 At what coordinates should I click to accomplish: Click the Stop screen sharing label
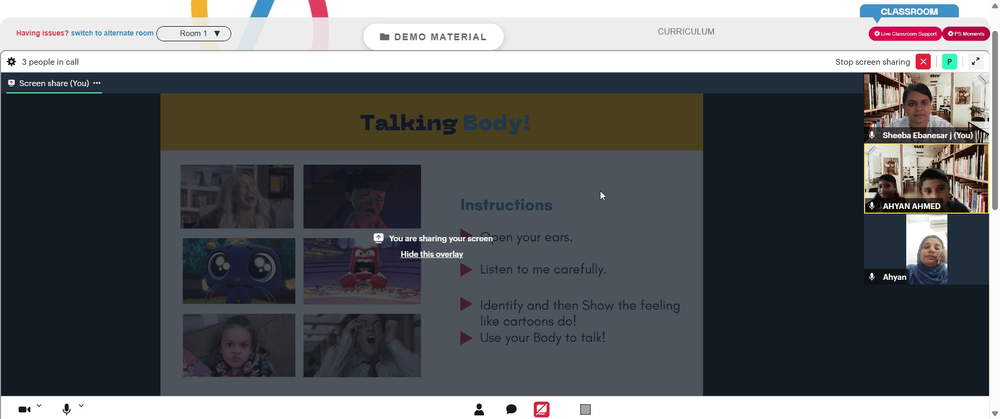[x=872, y=62]
